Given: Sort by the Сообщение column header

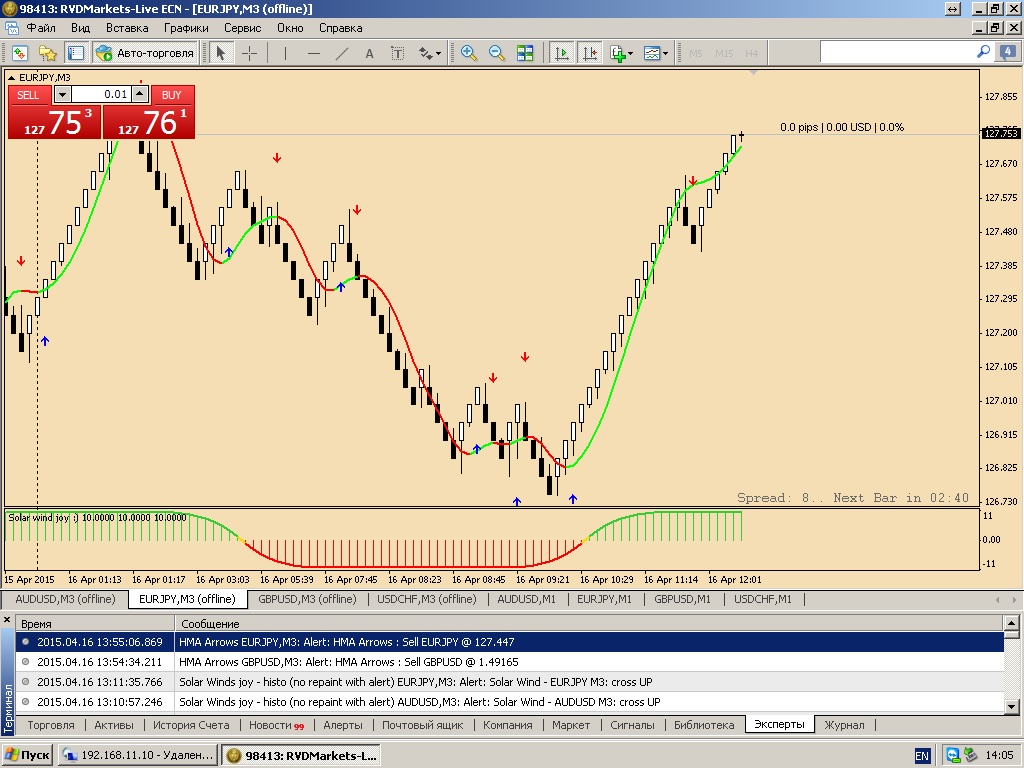Looking at the screenshot, I should point(589,624).
